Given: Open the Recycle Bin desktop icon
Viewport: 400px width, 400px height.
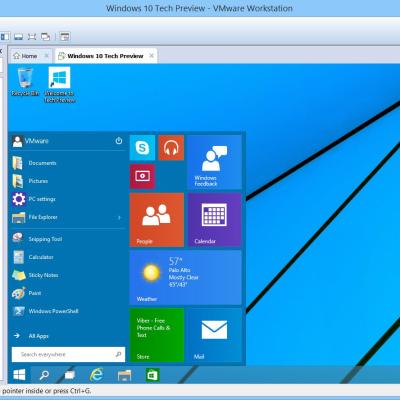Looking at the screenshot, I should point(25,82).
